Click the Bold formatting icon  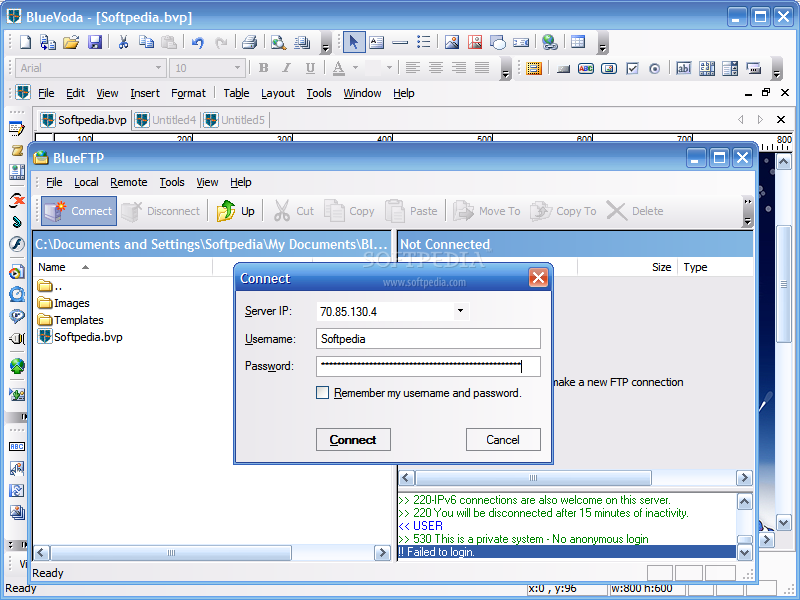pyautogui.click(x=263, y=68)
